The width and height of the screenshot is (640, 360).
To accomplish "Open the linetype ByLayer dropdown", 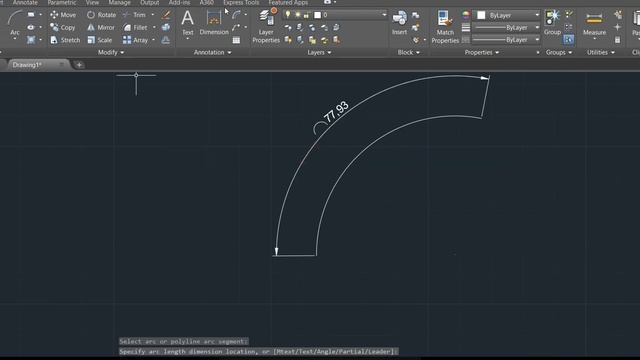I will (506, 40).
